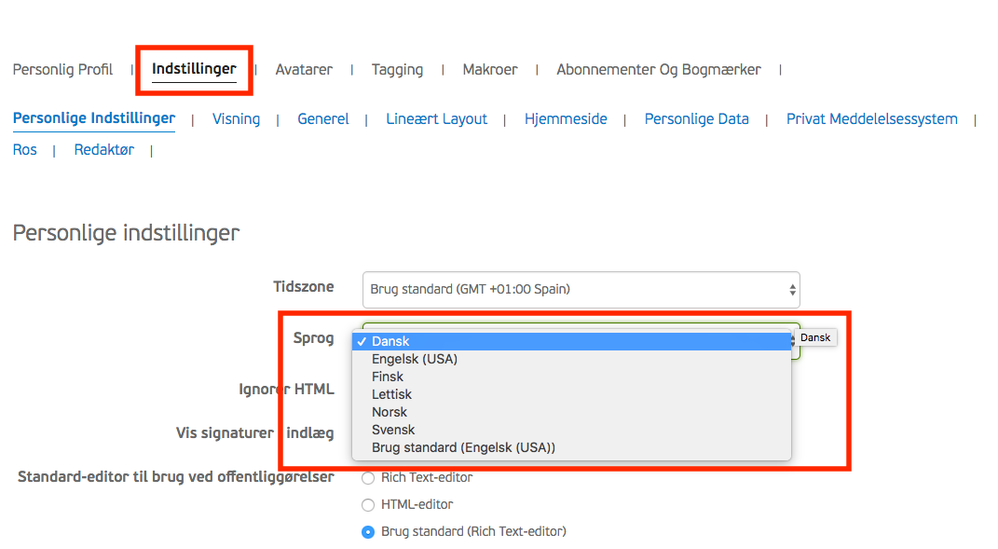The width and height of the screenshot is (998, 549).
Task: Open the Personlig Profil tab
Action: click(x=62, y=70)
